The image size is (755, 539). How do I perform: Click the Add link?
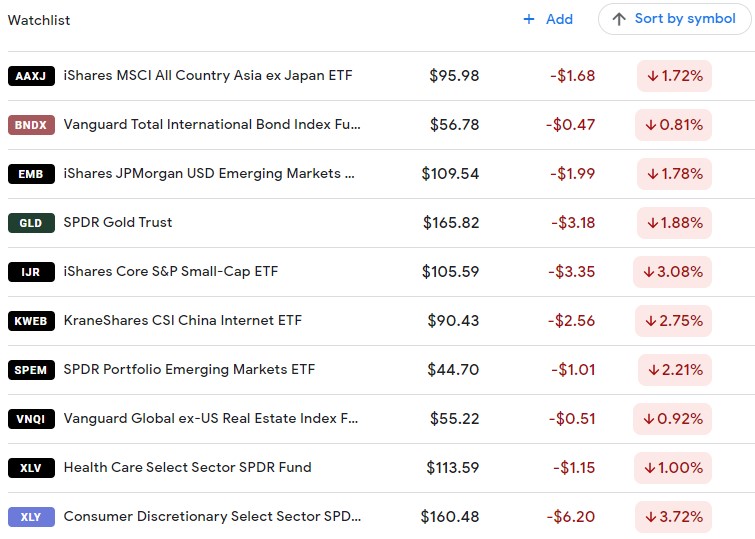coord(559,19)
